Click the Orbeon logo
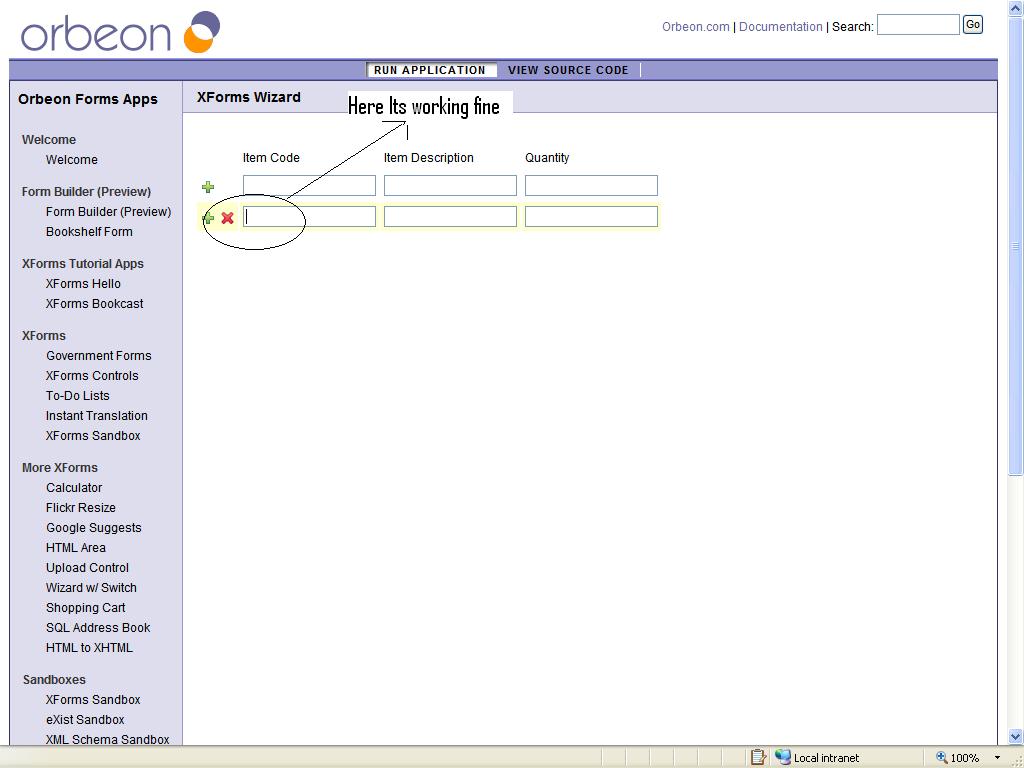 120,32
